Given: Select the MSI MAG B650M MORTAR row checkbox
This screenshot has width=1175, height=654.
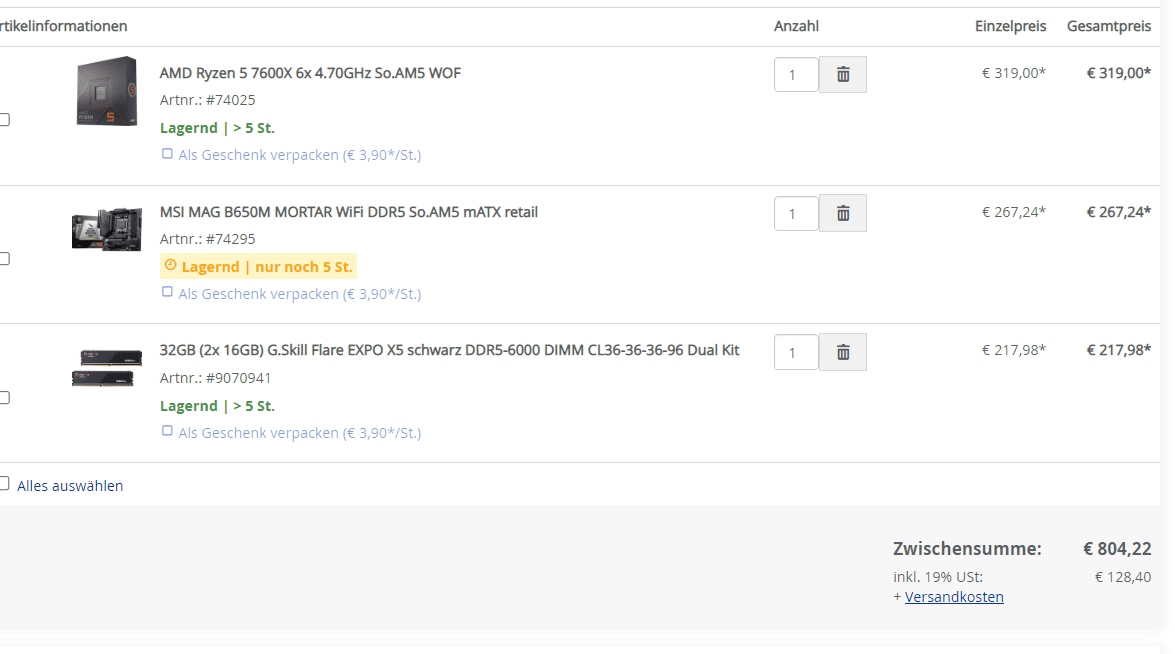Looking at the screenshot, I should tap(4, 258).
